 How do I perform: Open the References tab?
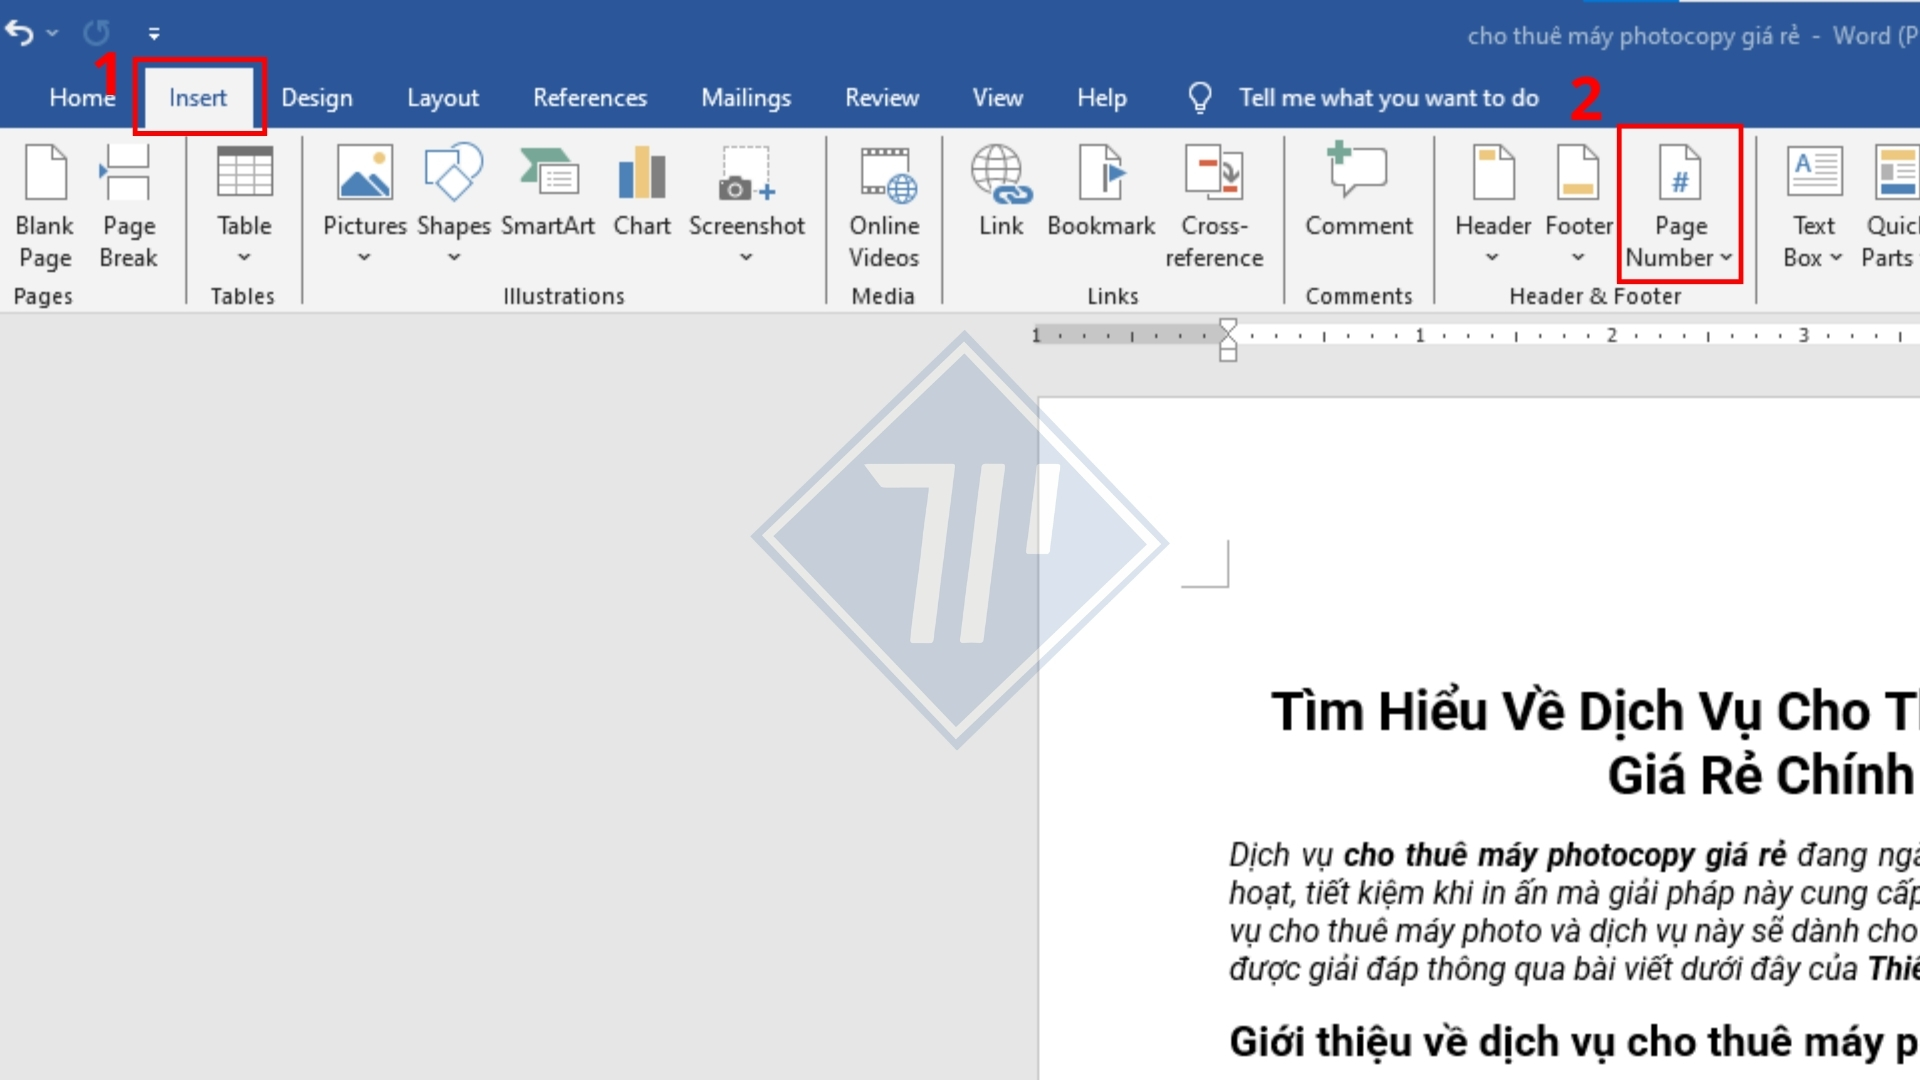tap(589, 98)
